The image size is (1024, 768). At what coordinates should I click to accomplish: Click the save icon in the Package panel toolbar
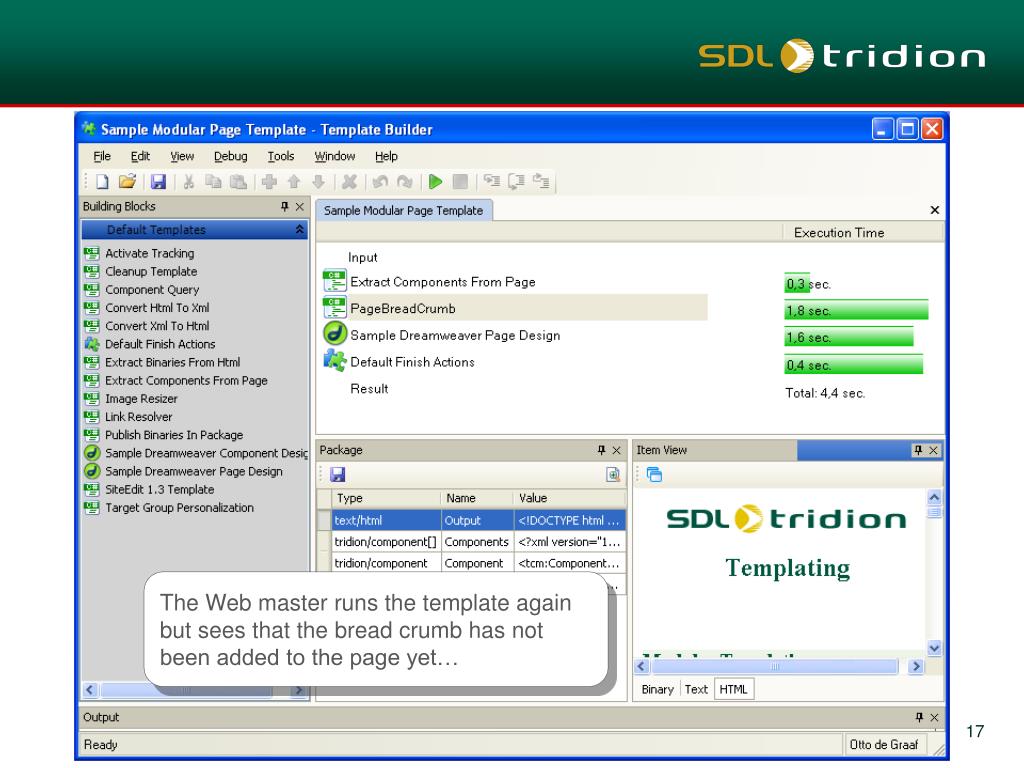point(338,475)
